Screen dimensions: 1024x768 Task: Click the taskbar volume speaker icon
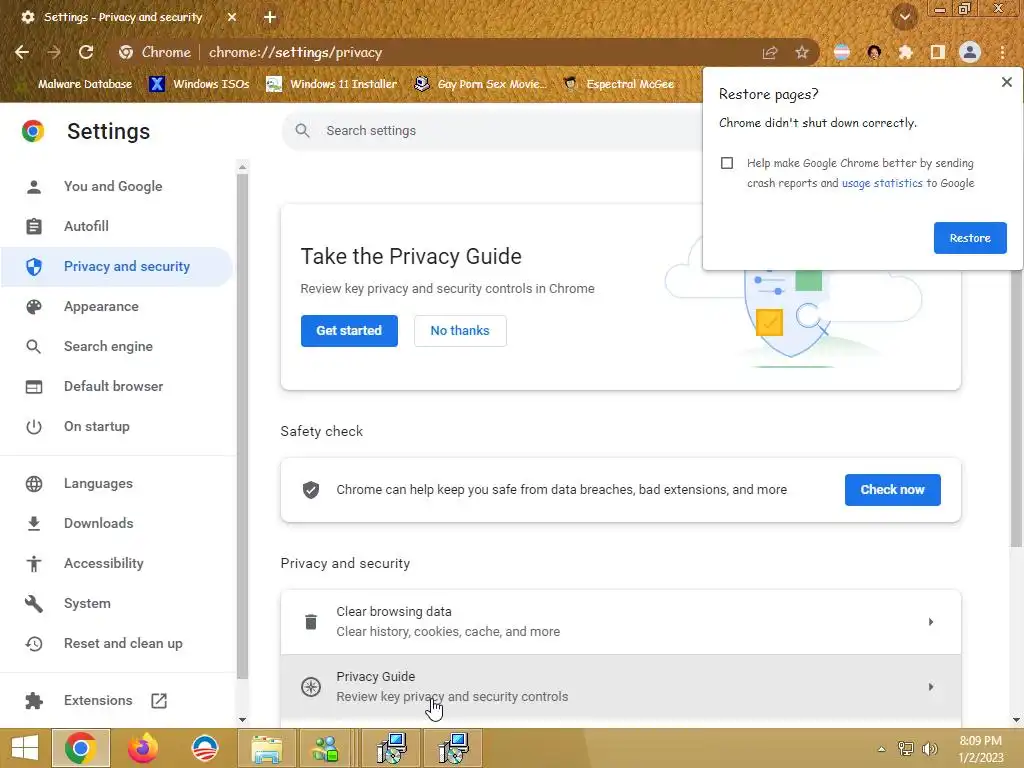pos(930,748)
